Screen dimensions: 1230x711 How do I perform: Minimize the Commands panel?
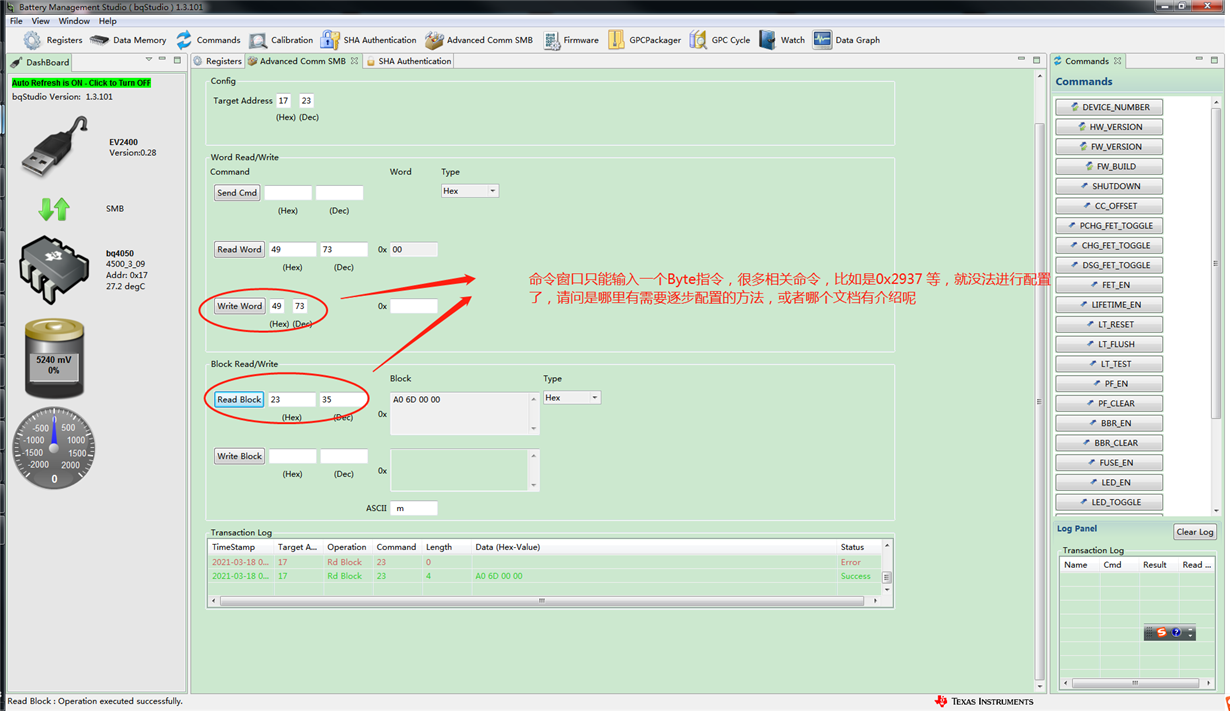pyautogui.click(x=1199, y=60)
